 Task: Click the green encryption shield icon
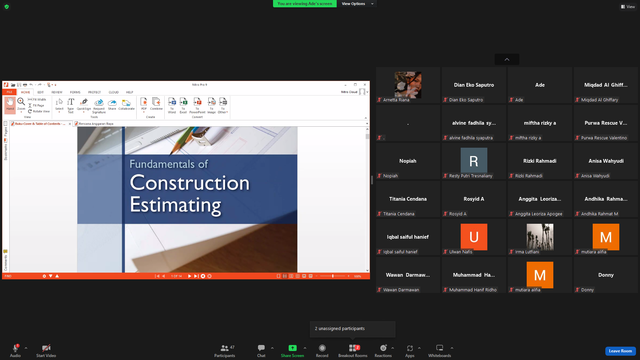[x=7, y=7]
